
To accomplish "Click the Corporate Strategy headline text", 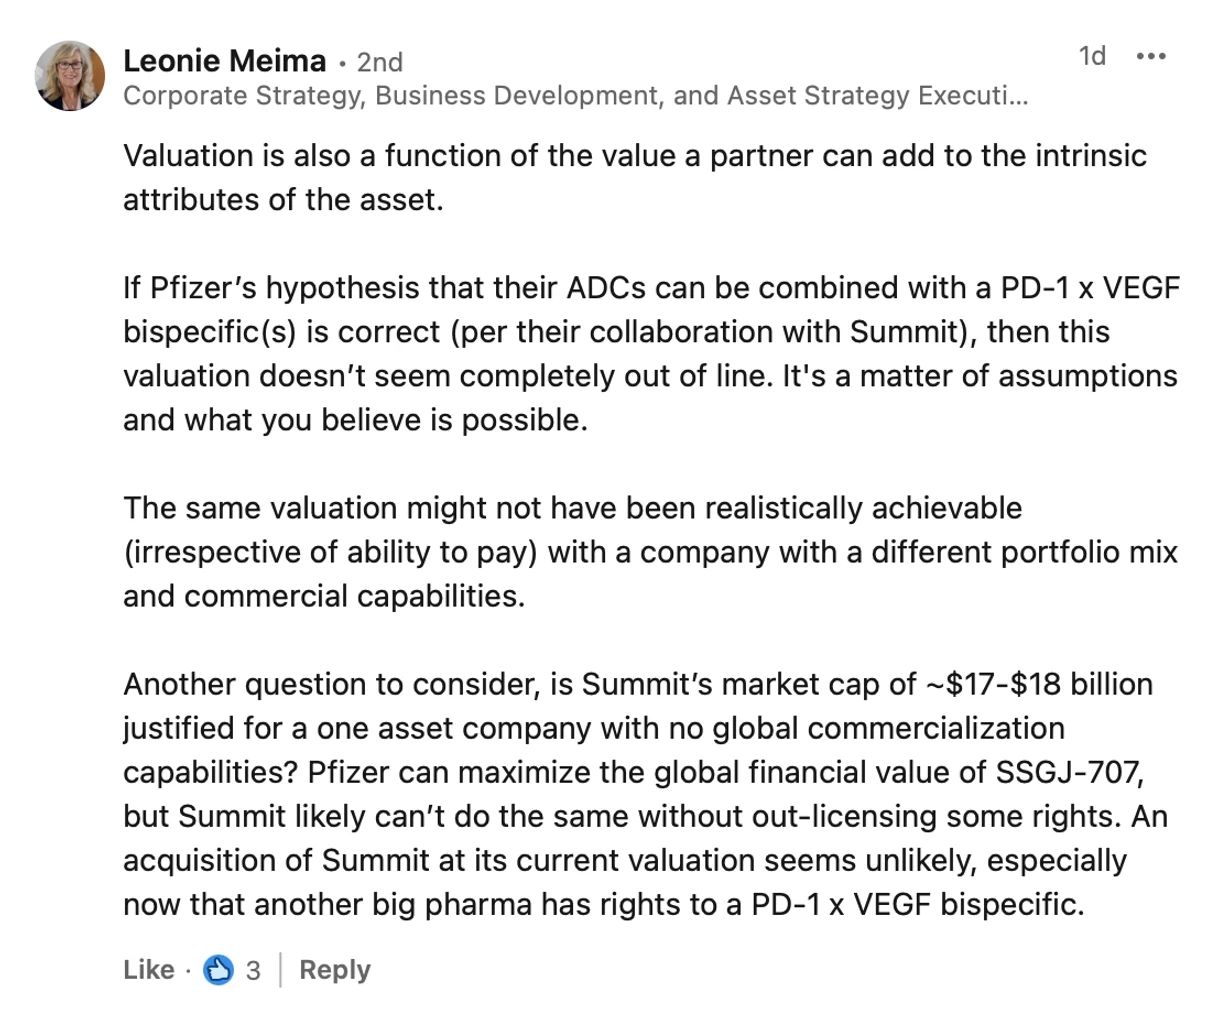I will (575, 95).
